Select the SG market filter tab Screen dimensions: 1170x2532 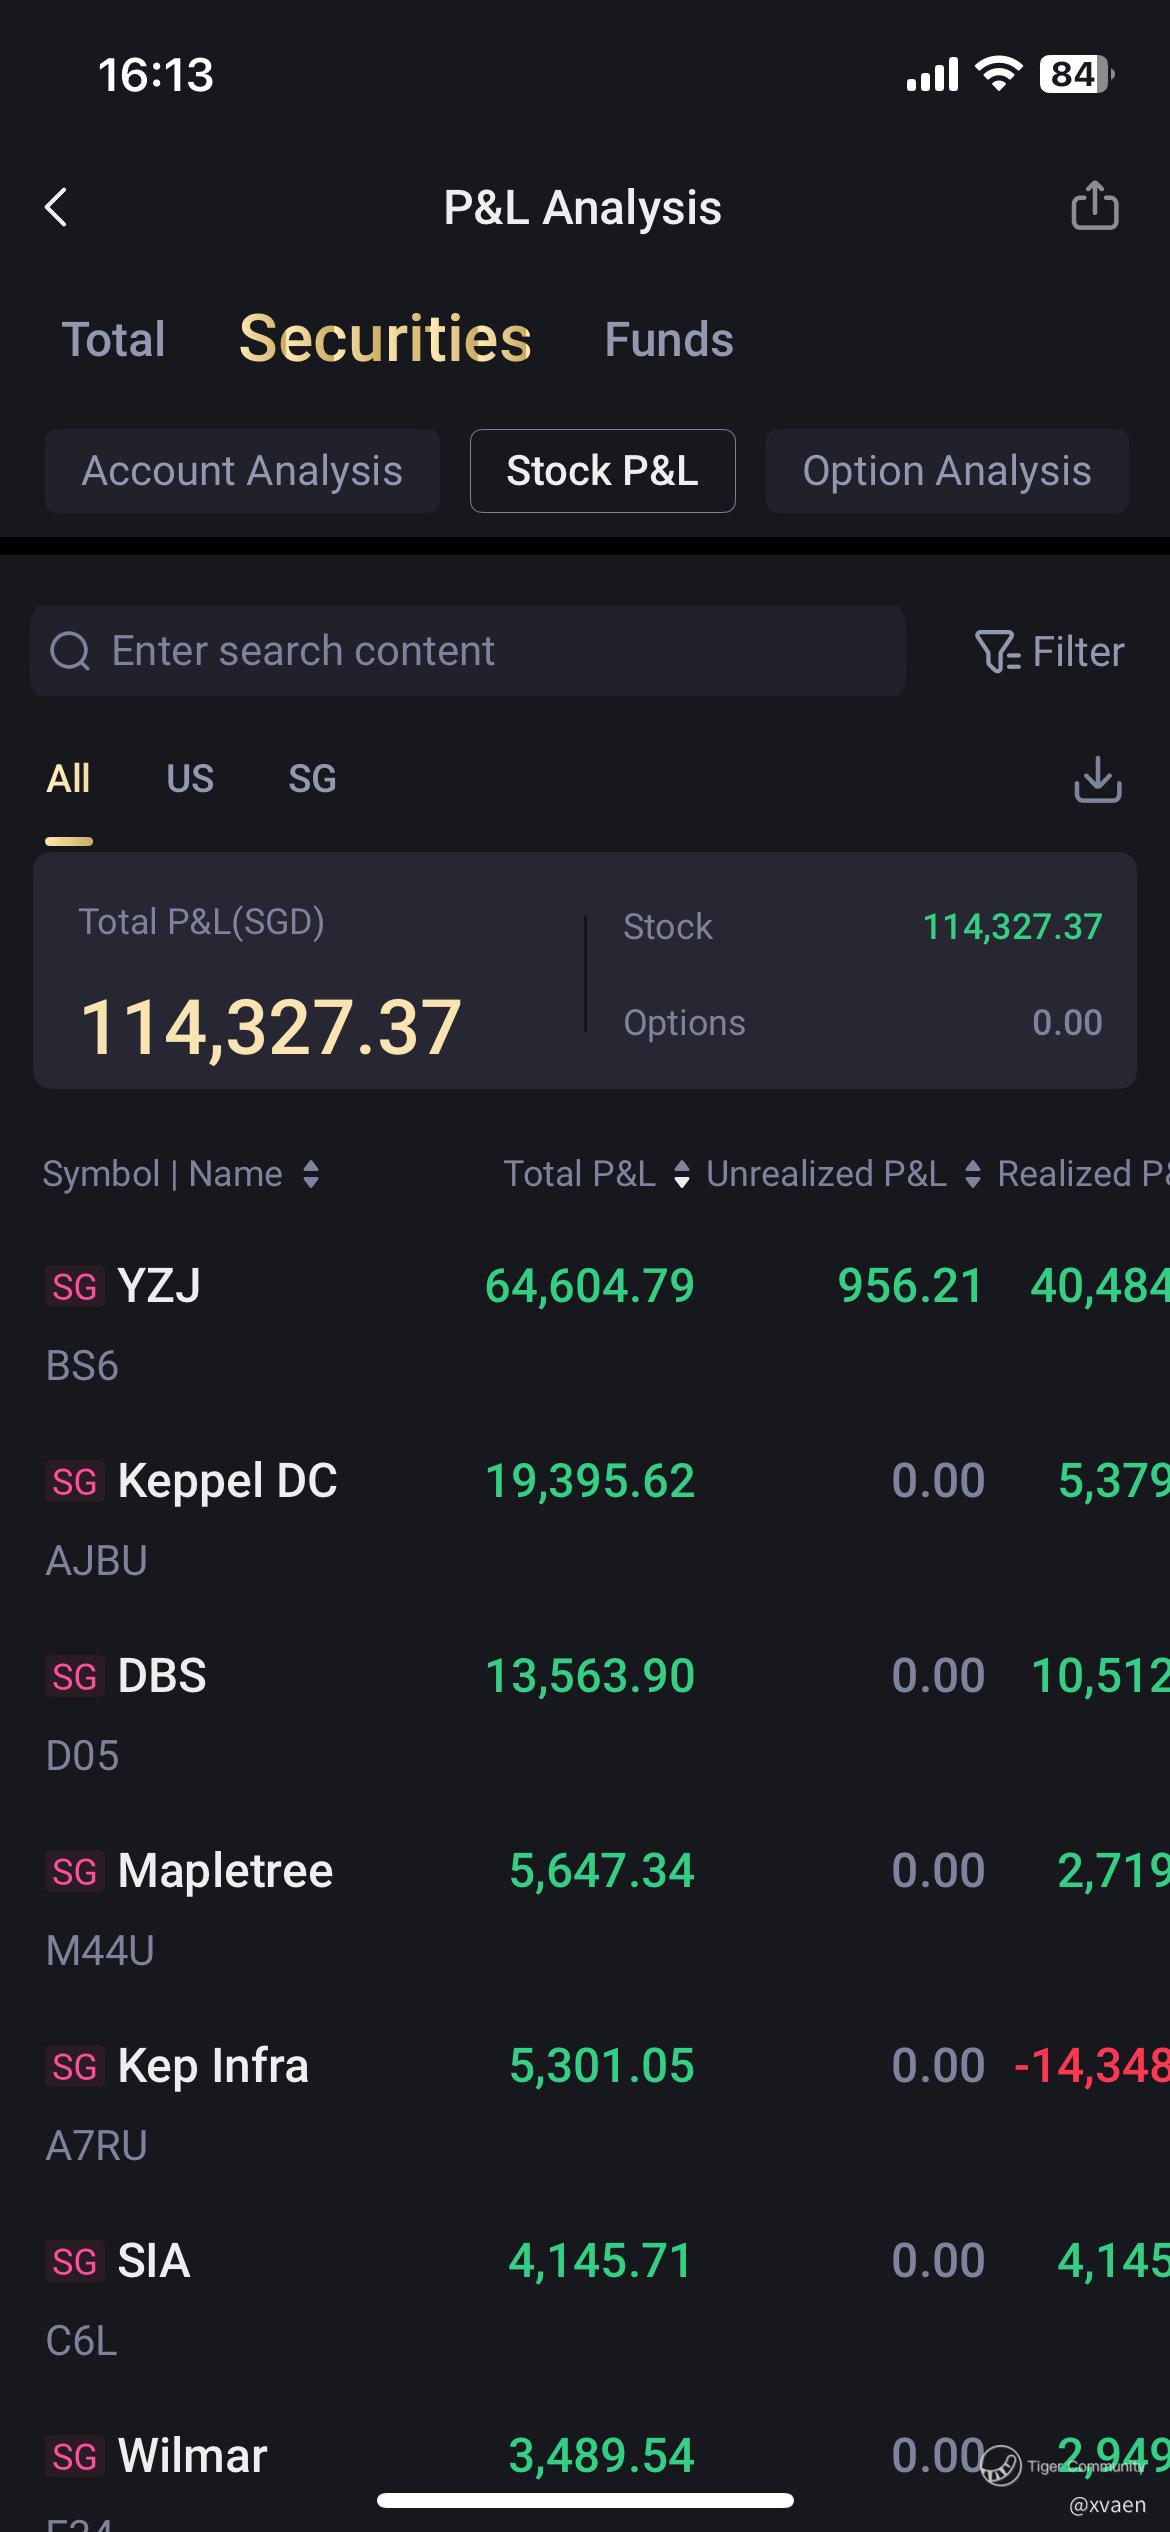pyautogui.click(x=312, y=779)
